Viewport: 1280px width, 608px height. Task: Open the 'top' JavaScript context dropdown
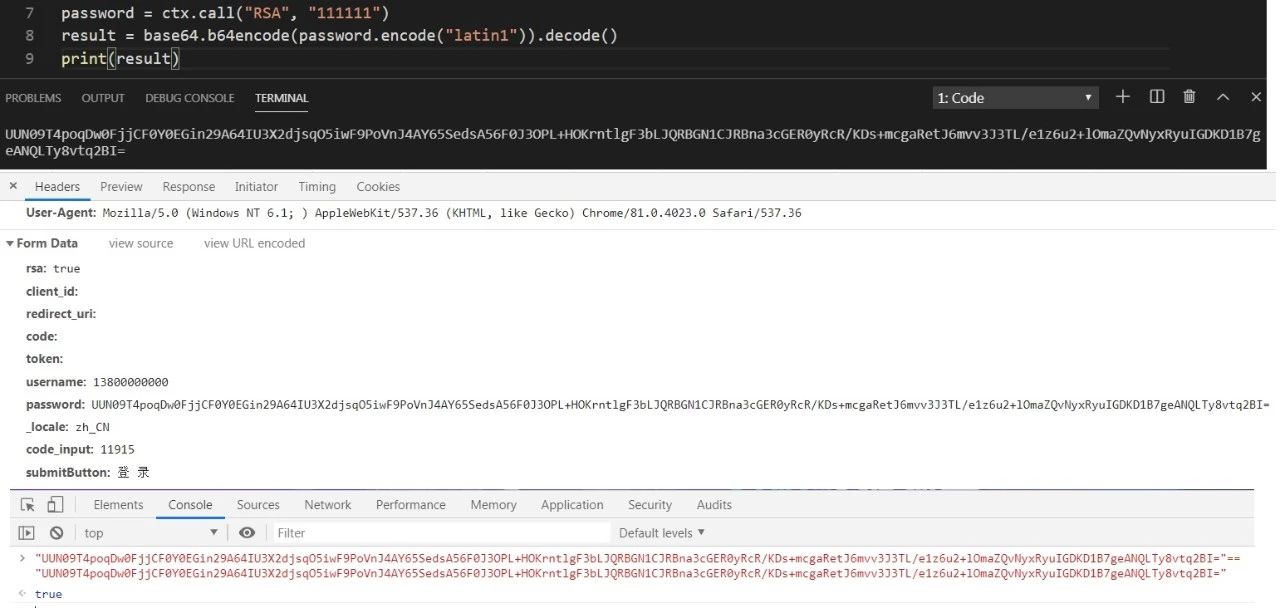point(150,533)
